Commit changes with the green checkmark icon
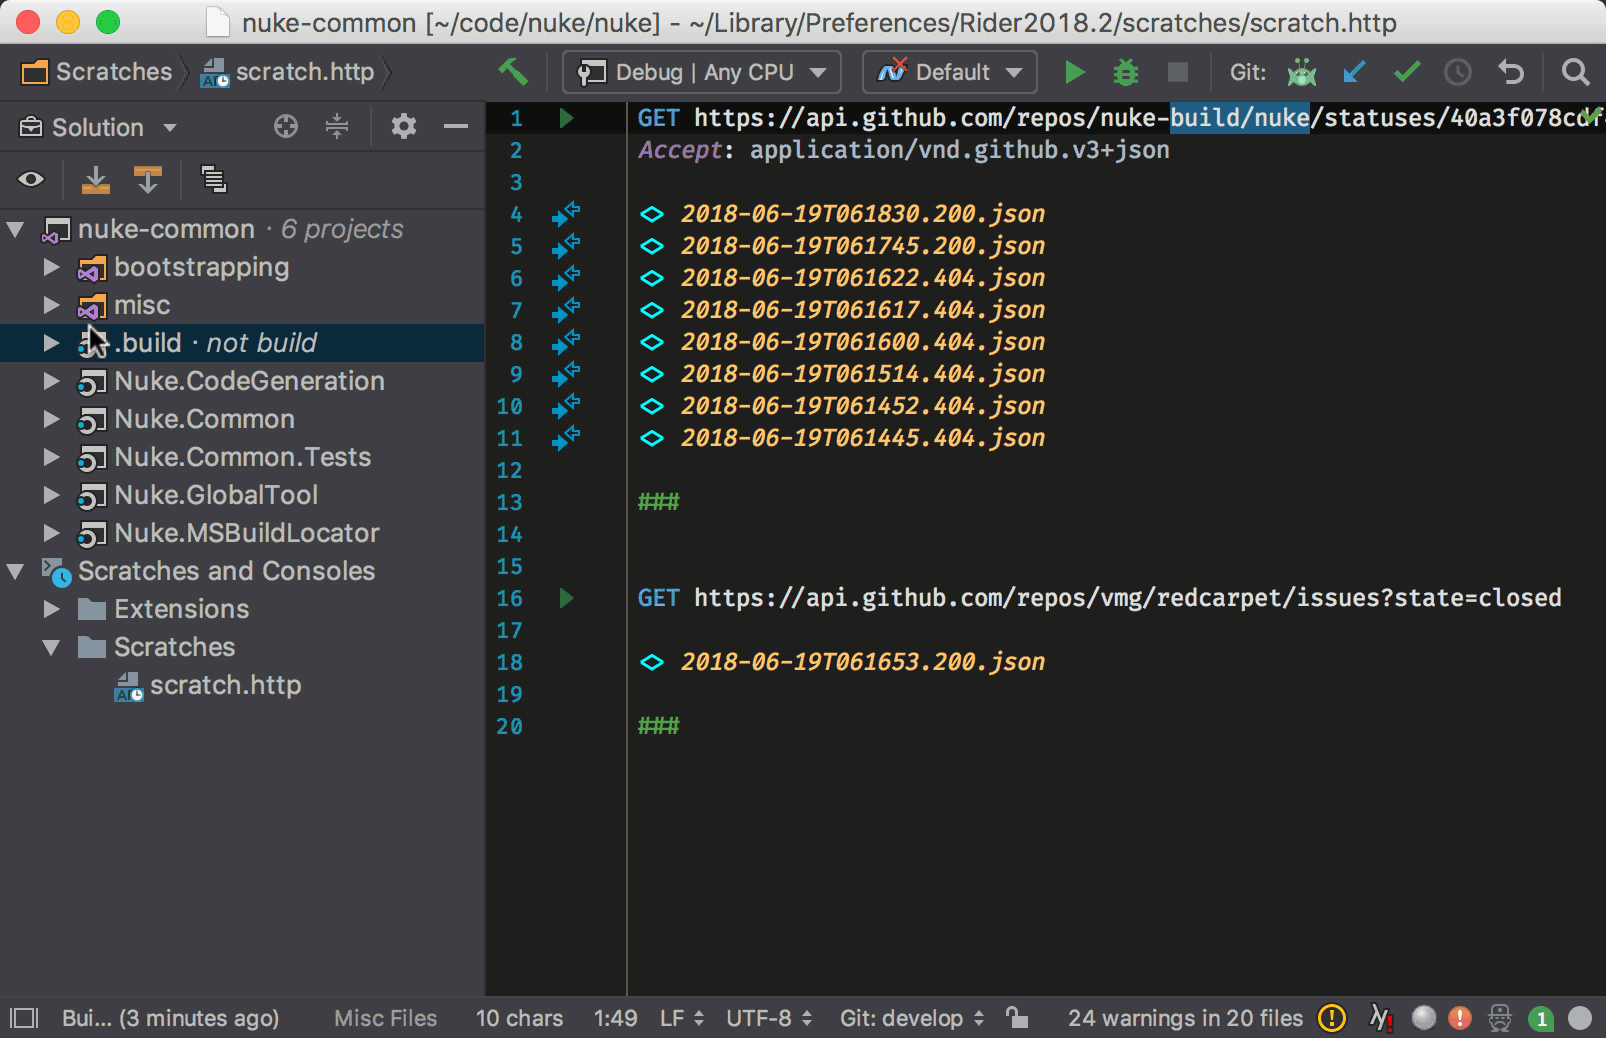The width and height of the screenshot is (1606, 1038). [1407, 71]
